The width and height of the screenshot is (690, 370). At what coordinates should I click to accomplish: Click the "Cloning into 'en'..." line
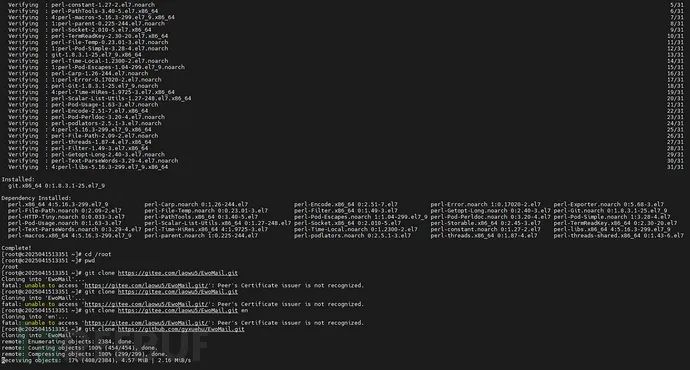[x=35, y=317]
